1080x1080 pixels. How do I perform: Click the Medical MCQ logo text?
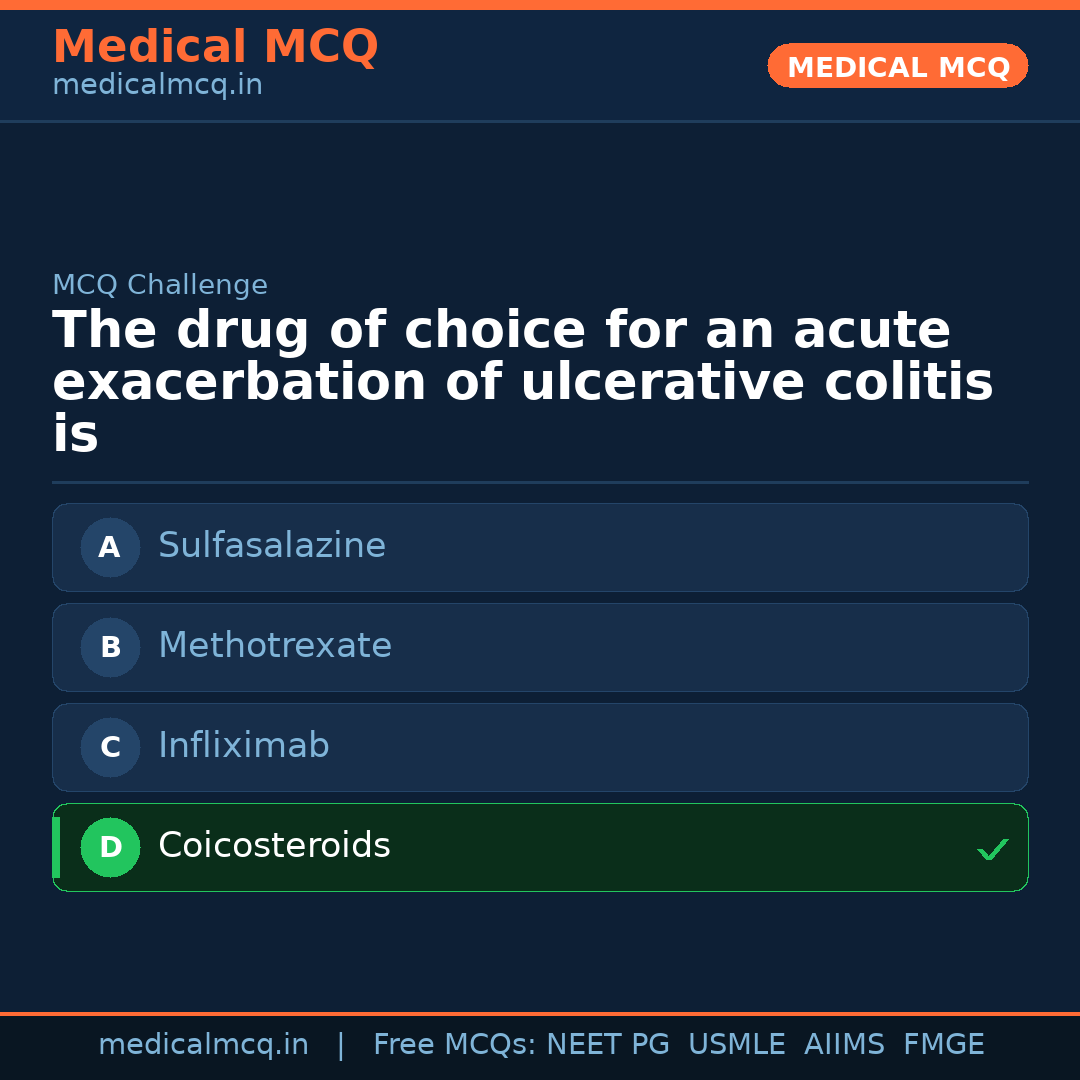(215, 46)
